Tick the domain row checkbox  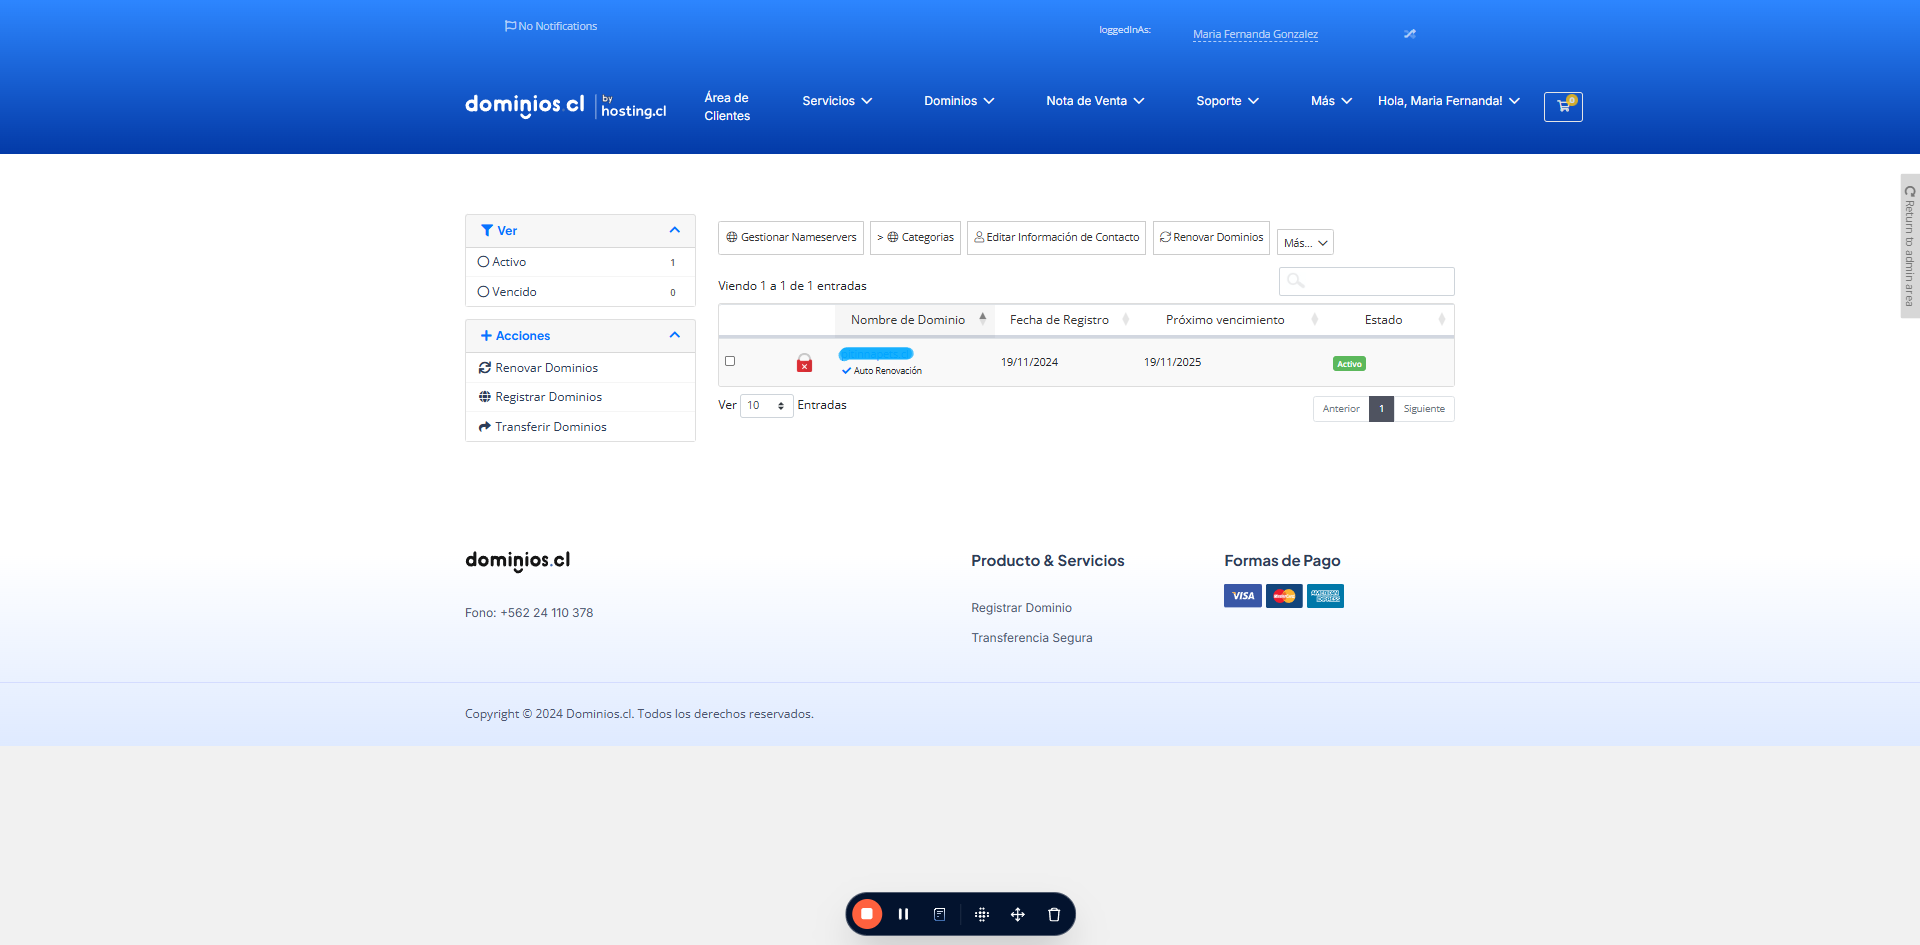tap(730, 361)
